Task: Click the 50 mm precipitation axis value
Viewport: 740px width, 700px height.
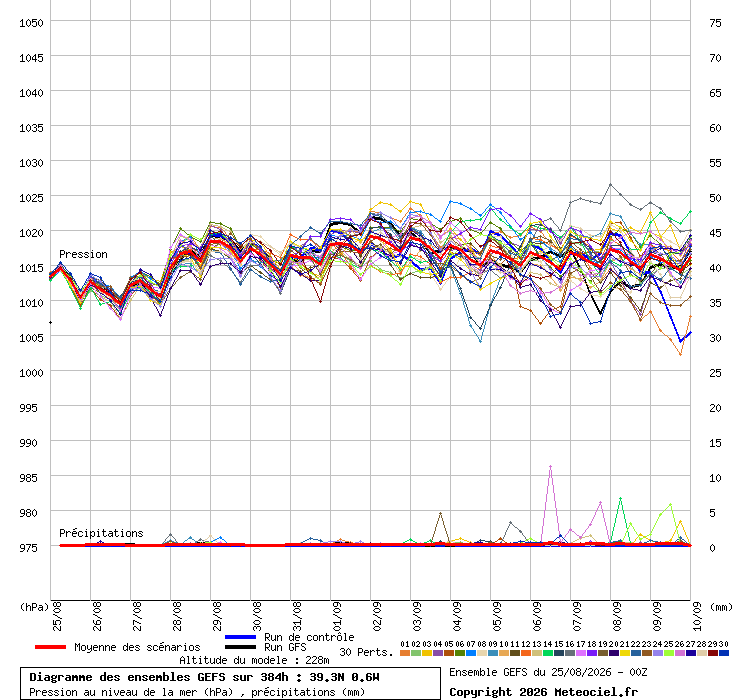Action: [715, 198]
